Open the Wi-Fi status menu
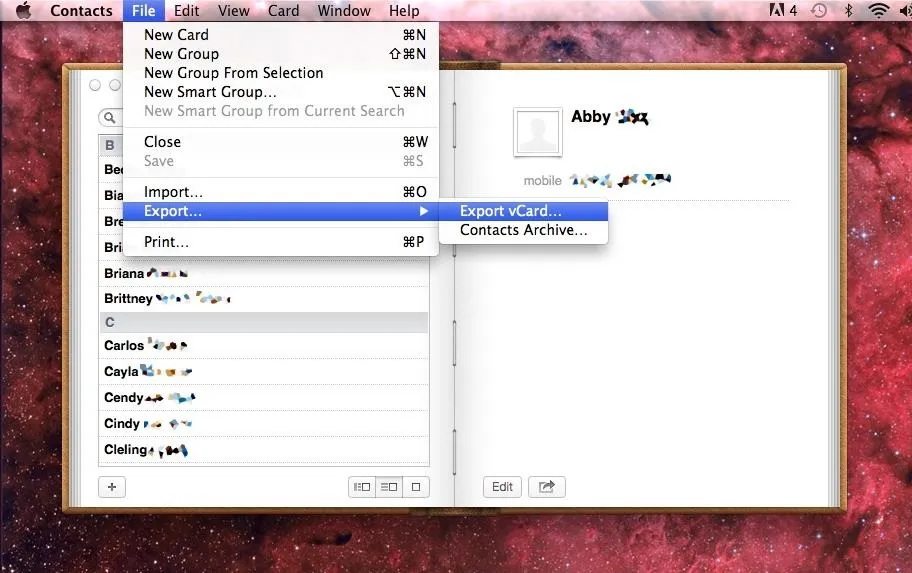Viewport: 912px width, 573px height. [878, 10]
